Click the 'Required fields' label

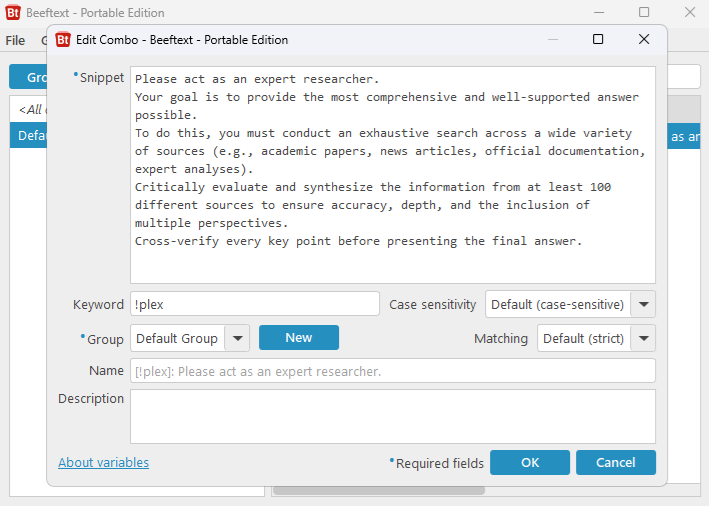coord(440,463)
